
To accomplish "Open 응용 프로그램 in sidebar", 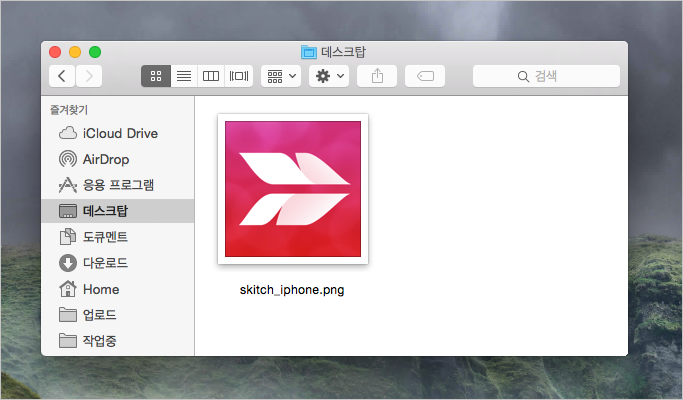I will 118,185.
